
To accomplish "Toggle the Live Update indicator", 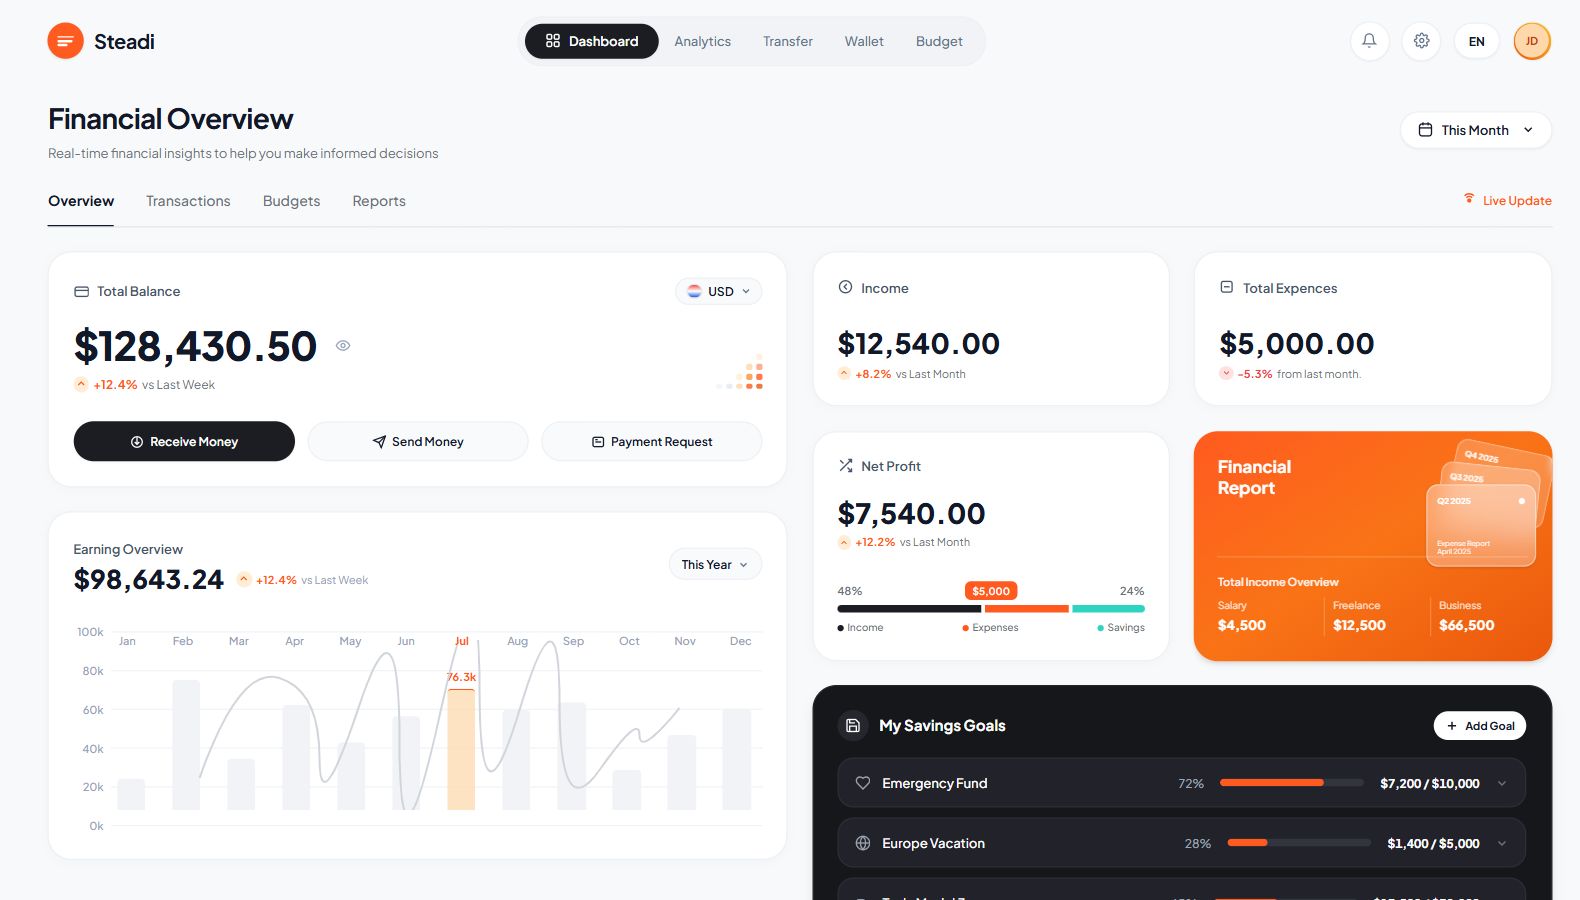I will (1508, 200).
